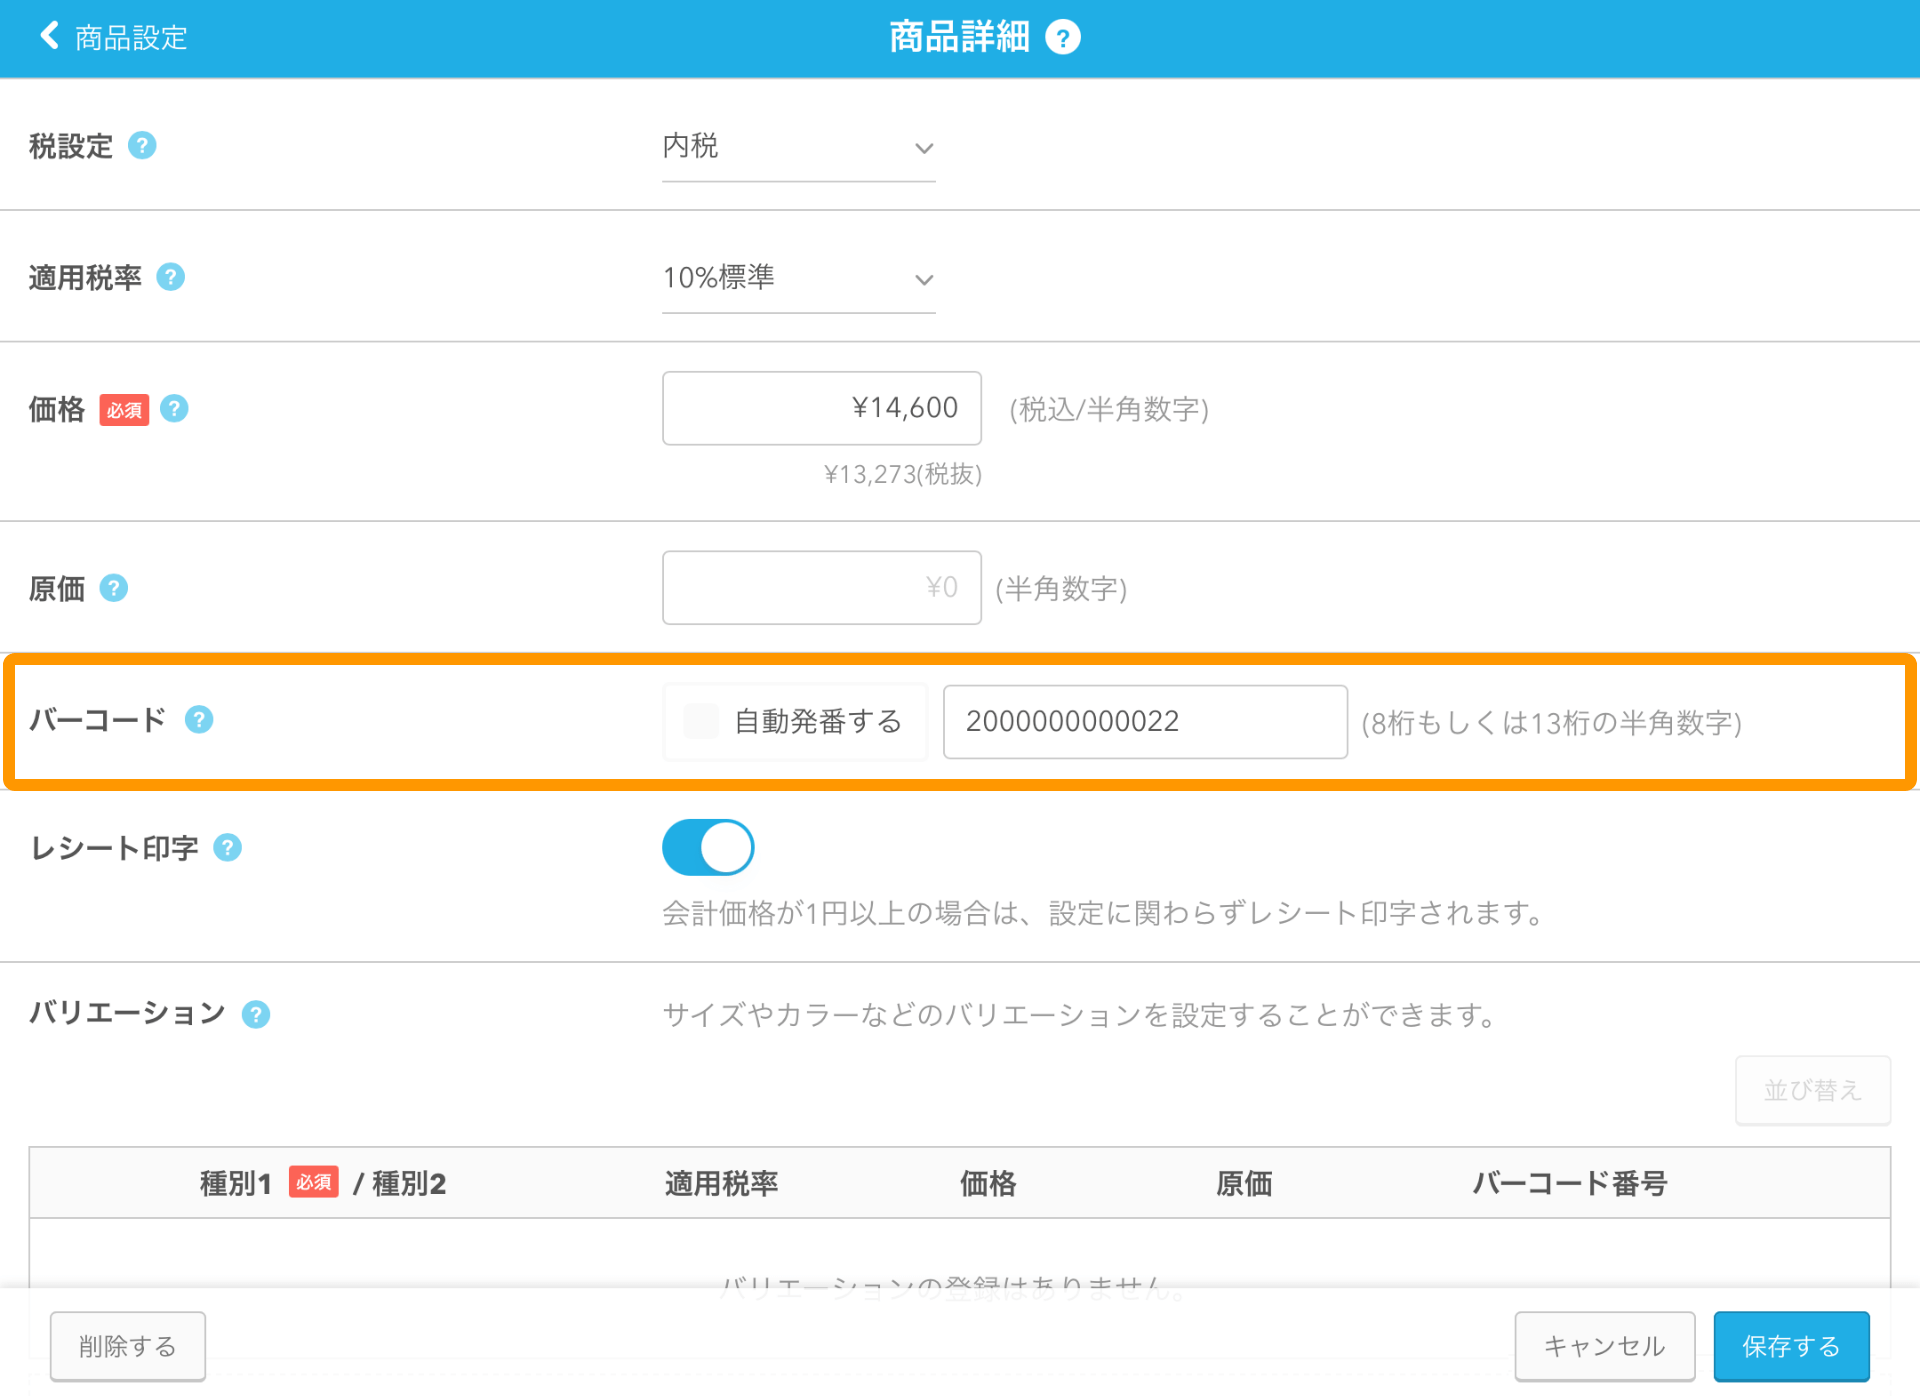
Task: Open help for 税設定 field
Action: tap(143, 145)
